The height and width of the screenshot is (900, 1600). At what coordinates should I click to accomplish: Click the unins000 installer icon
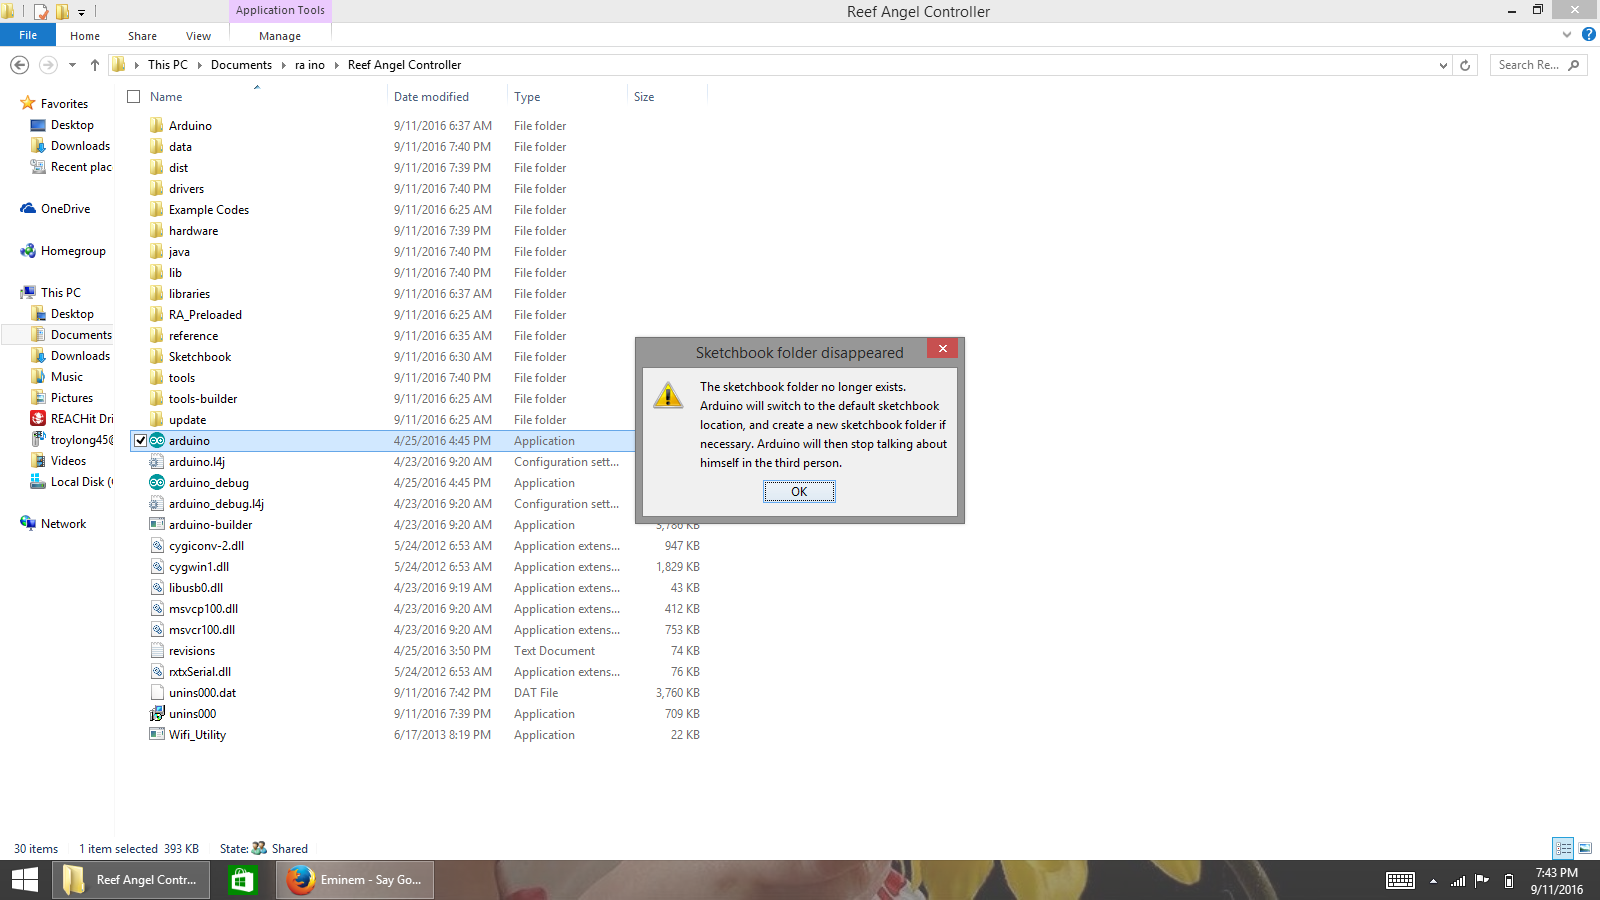point(157,714)
